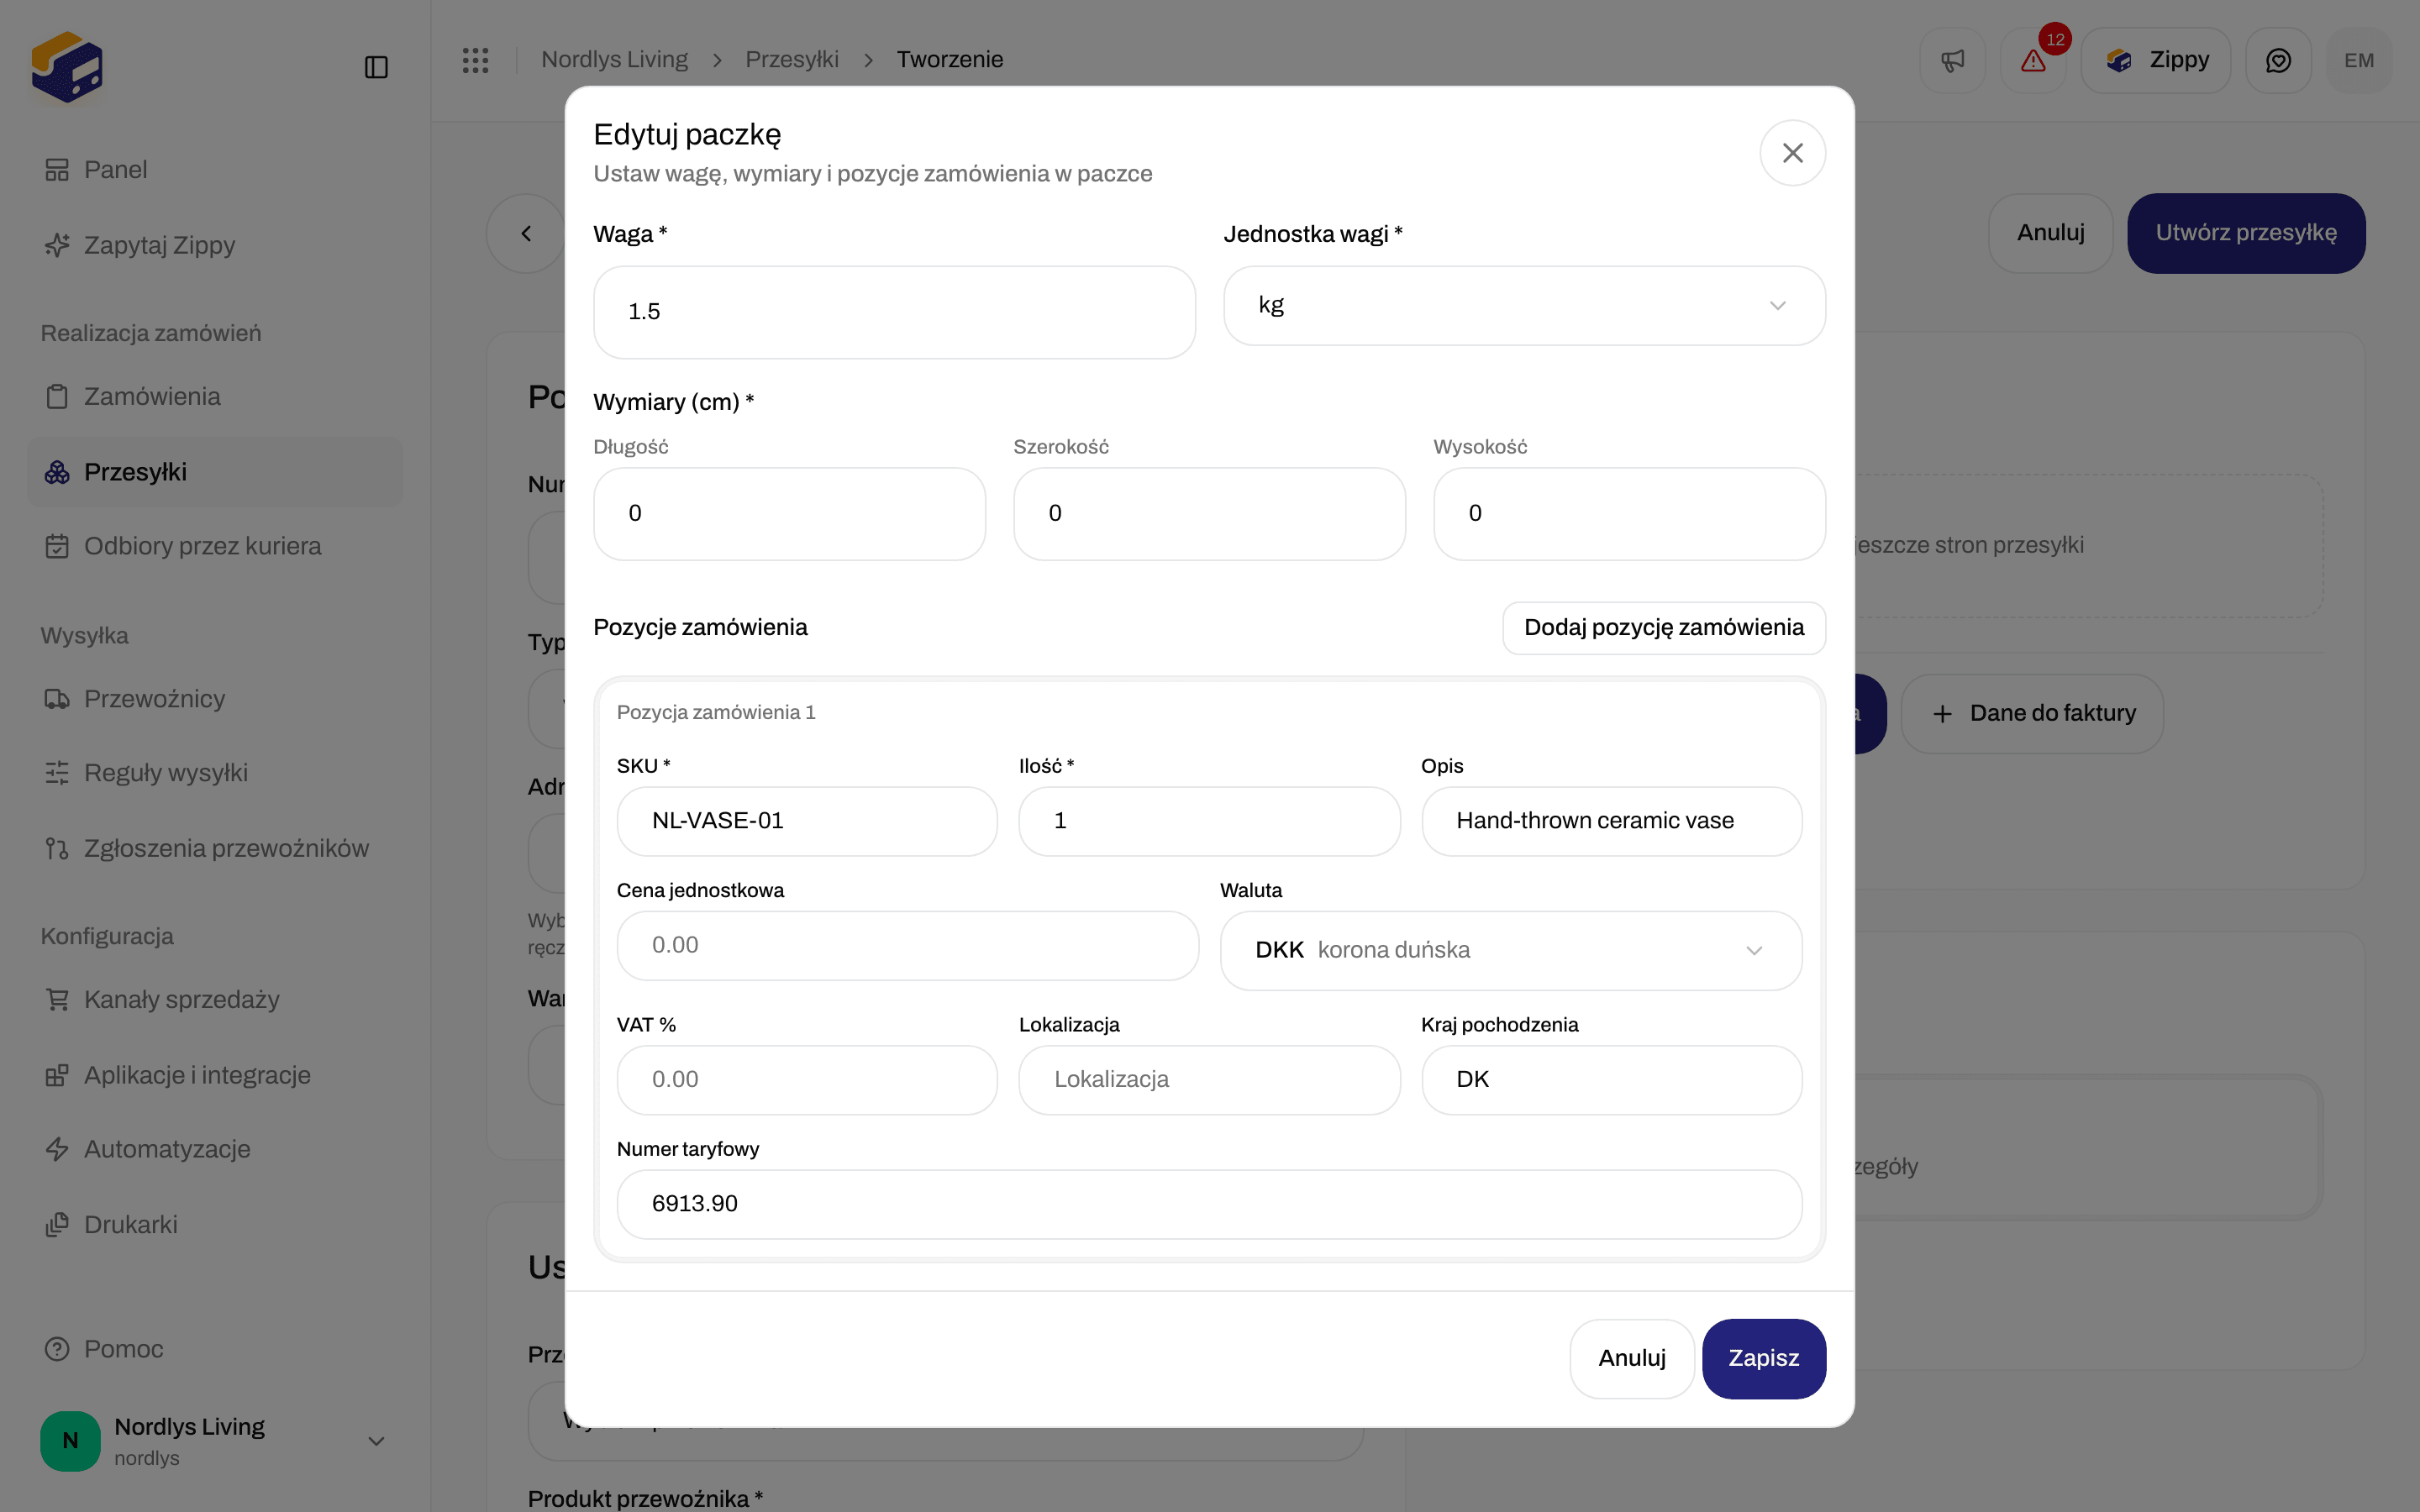Open the Zippy assistant button
This screenshot has height=1512, width=2420.
(2156, 60)
